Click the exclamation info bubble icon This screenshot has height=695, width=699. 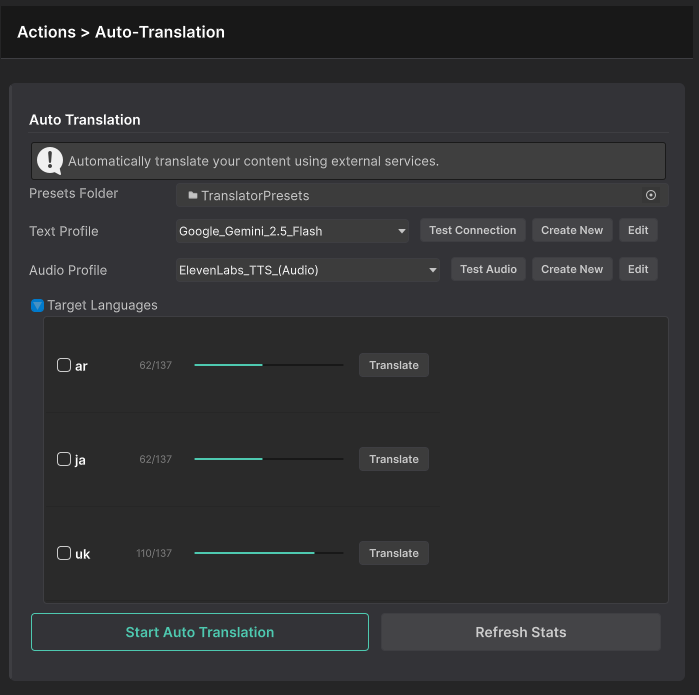click(49, 160)
